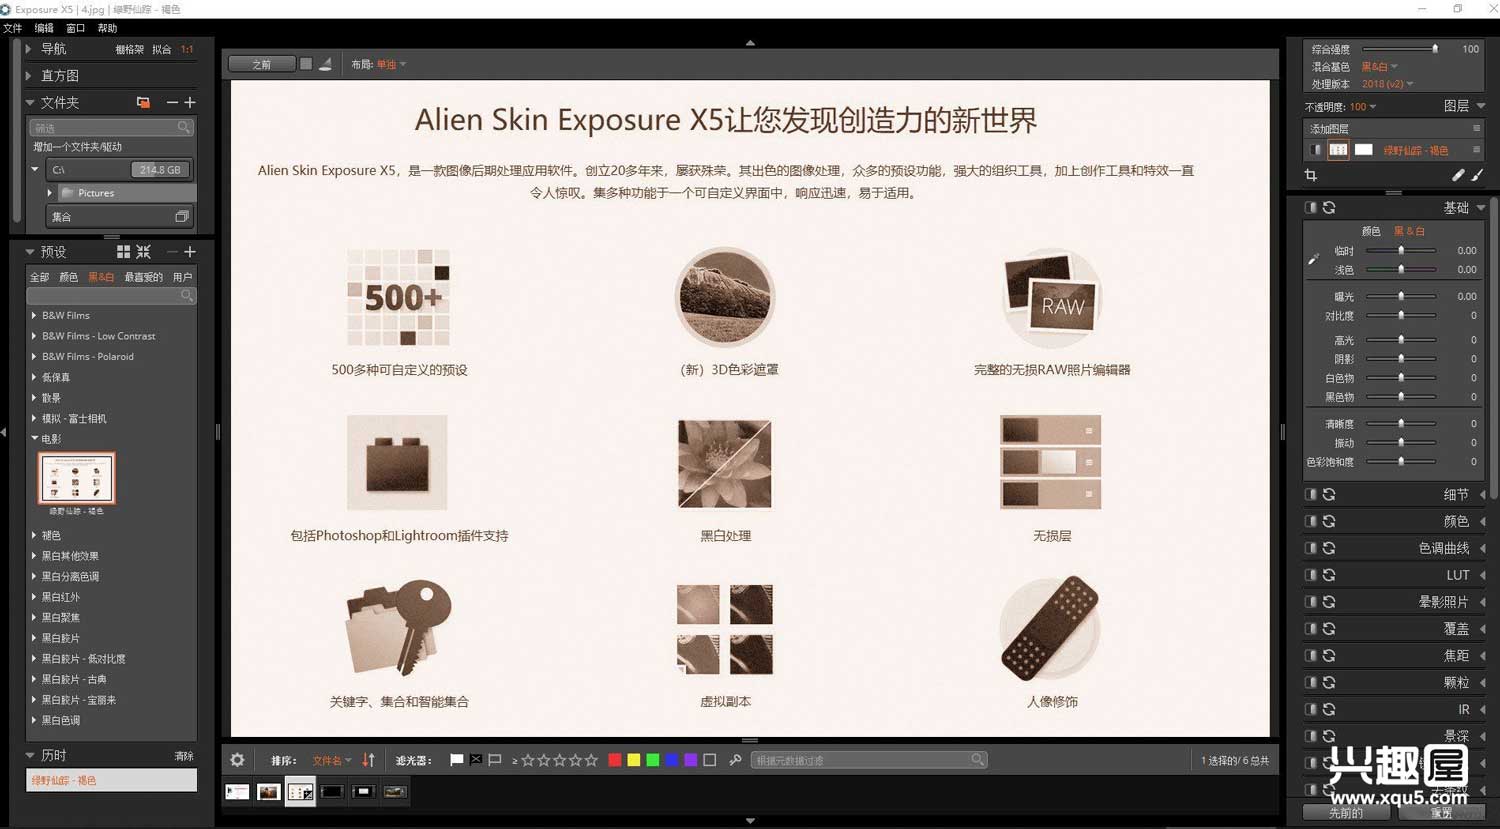Image resolution: width=1500 pixels, height=829 pixels.
Task: Click the 之前 (before) button
Action: click(x=262, y=64)
